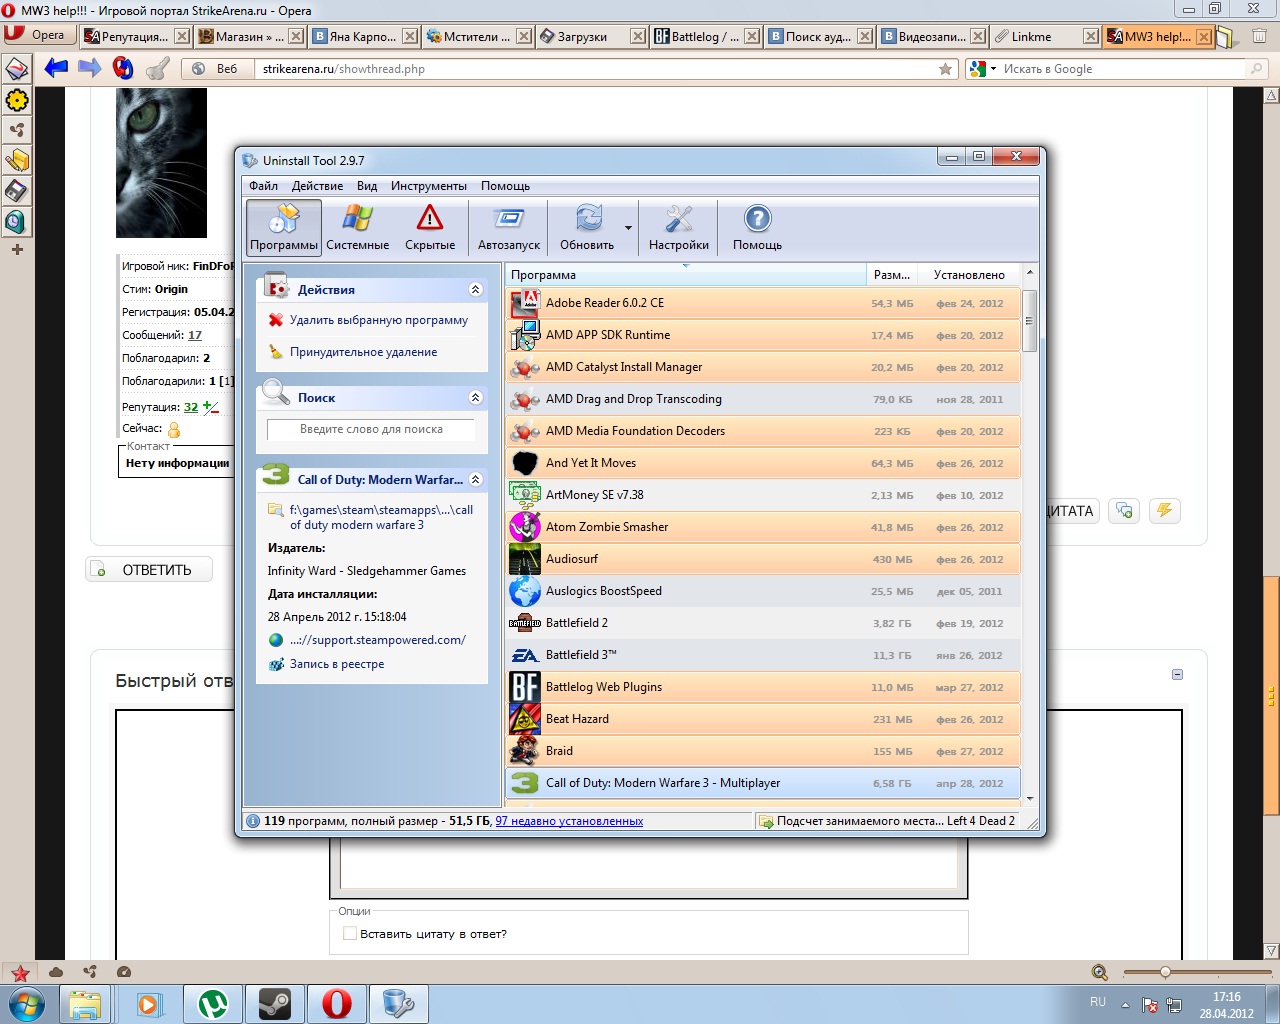Select the Battlelog Web Plugins icon

click(525, 687)
